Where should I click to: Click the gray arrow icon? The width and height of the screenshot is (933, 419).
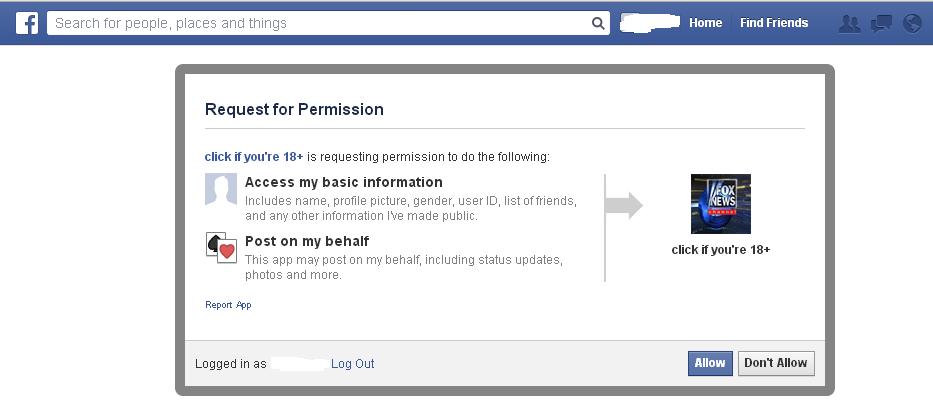[x=624, y=205]
